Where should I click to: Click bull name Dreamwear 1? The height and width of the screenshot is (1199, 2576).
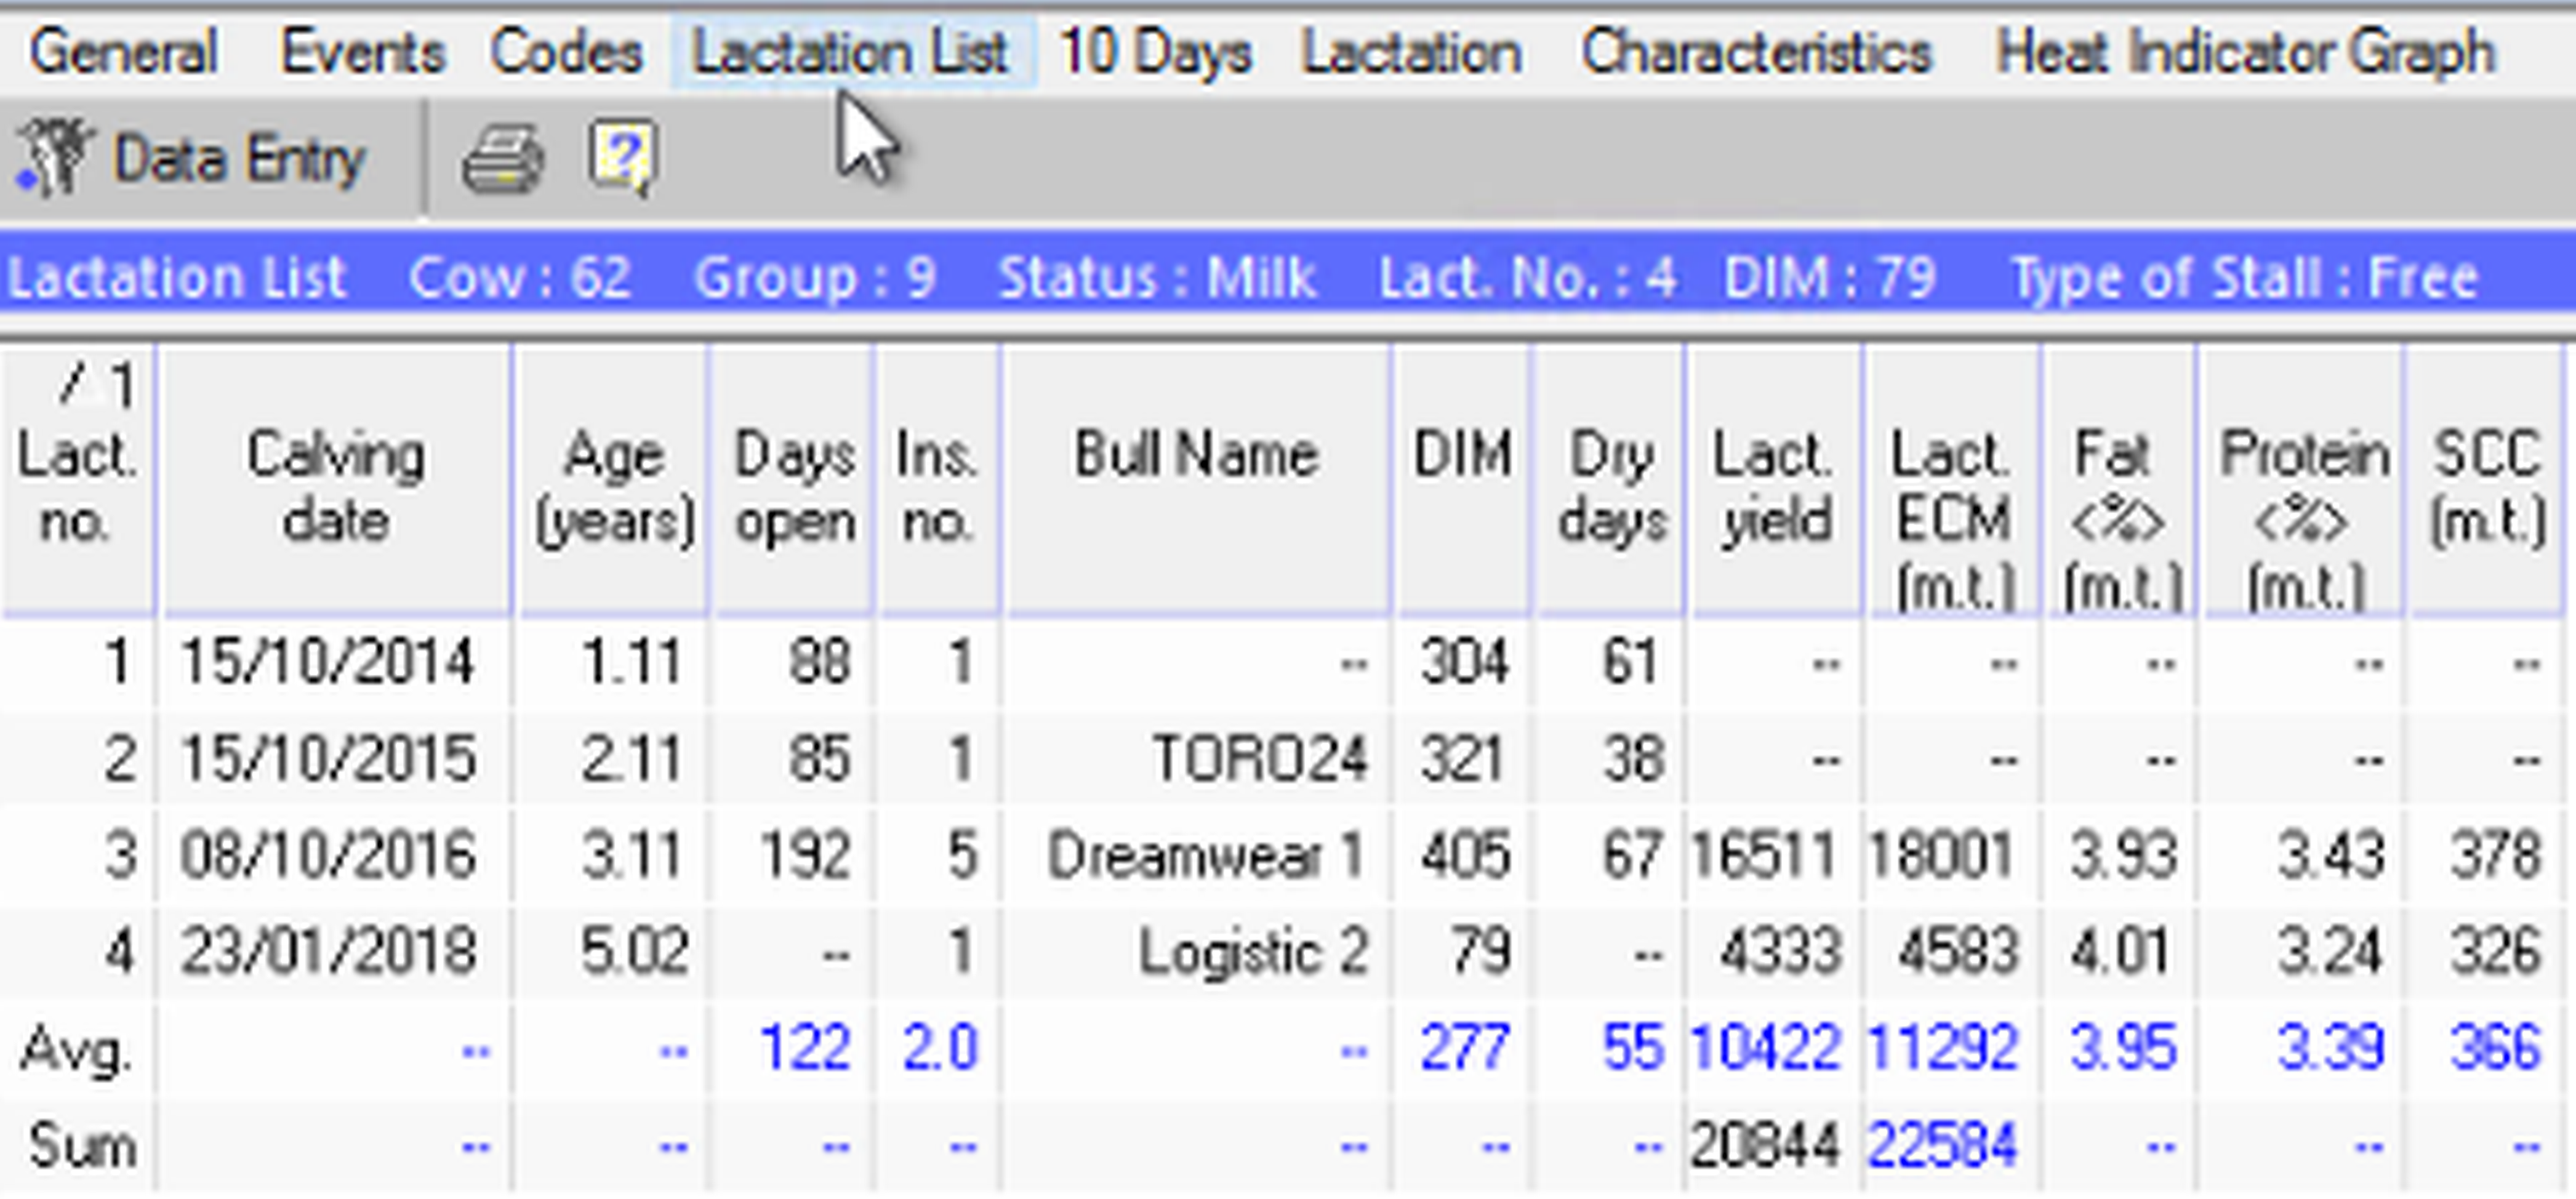pos(1206,856)
